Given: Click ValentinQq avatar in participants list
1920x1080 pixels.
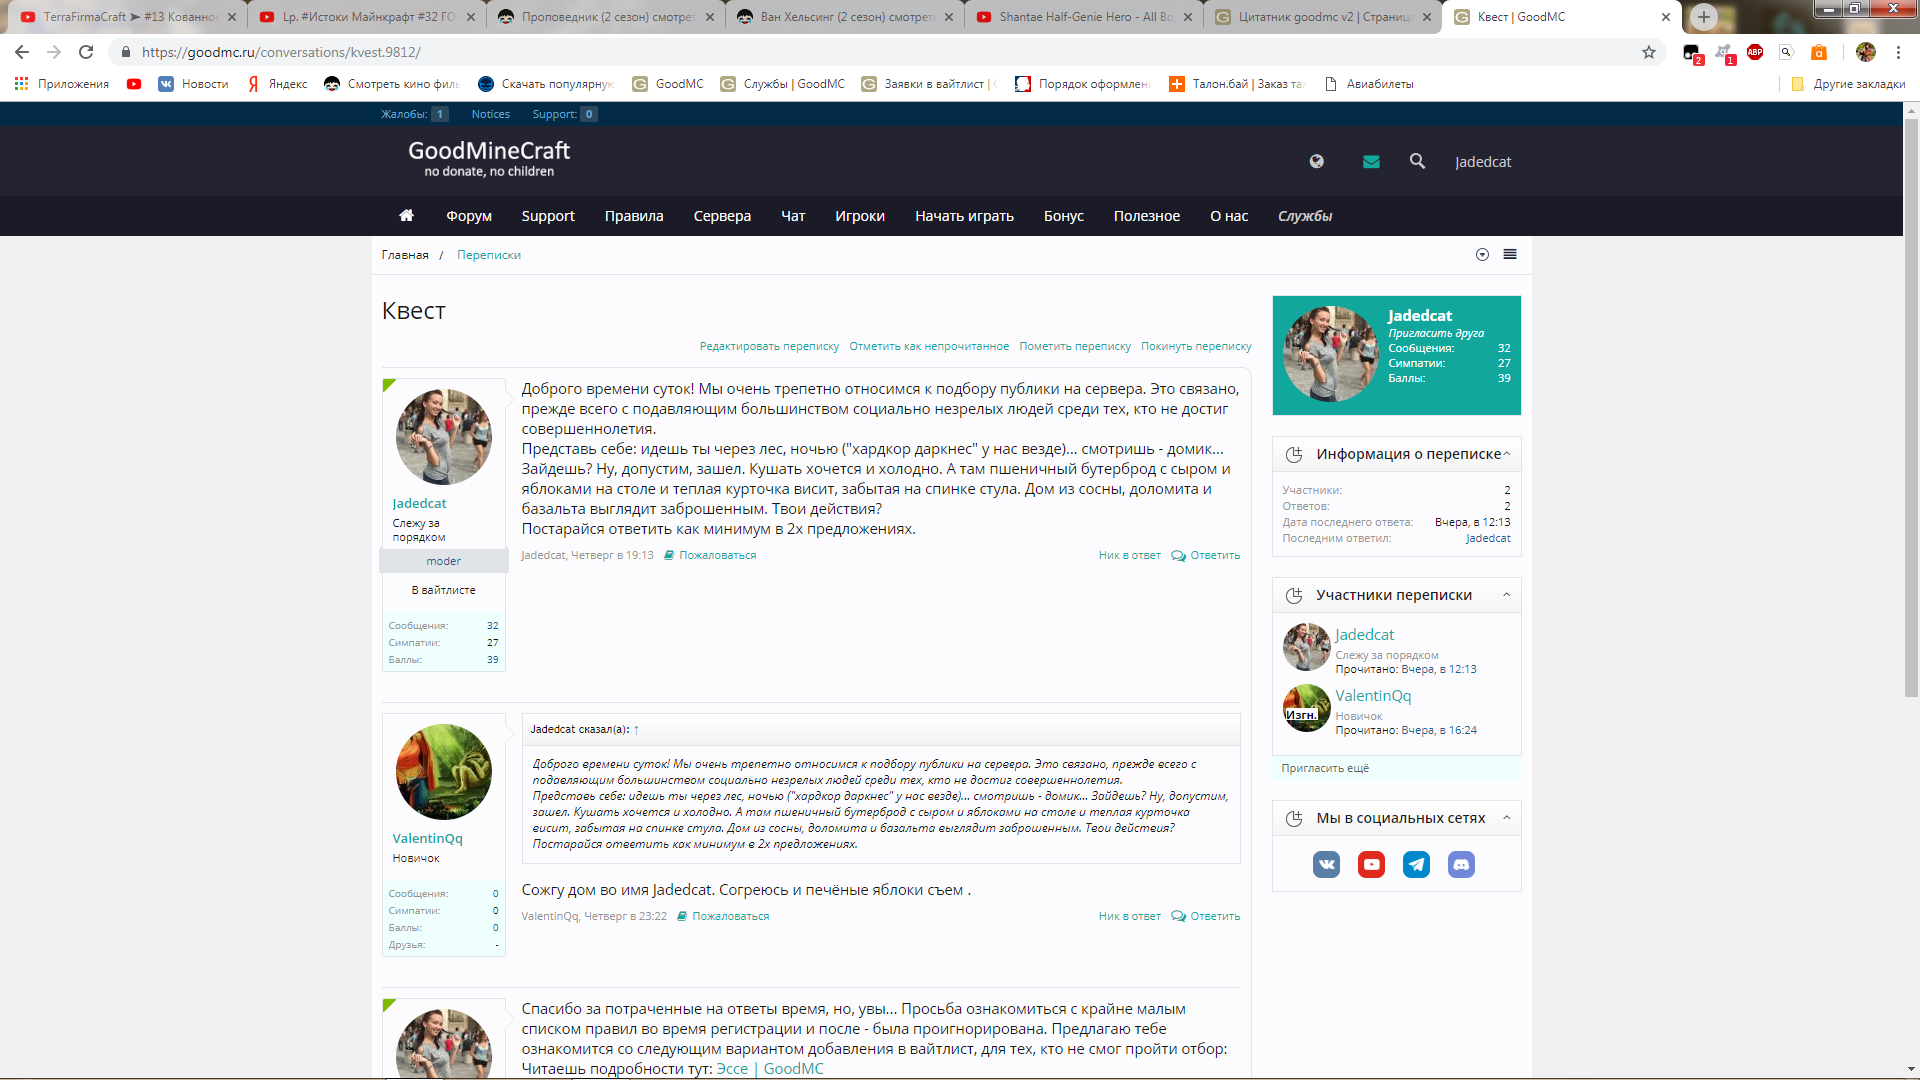Looking at the screenshot, I should click(1306, 708).
